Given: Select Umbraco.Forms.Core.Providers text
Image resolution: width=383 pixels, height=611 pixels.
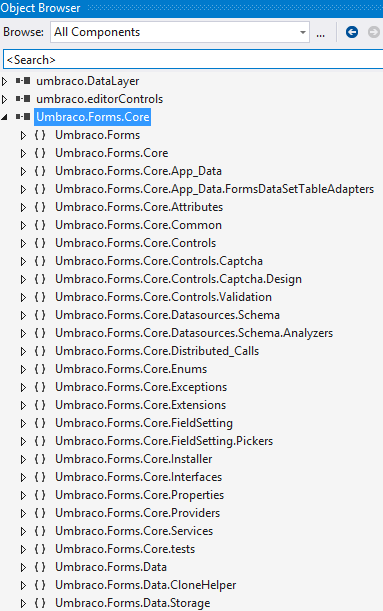Looking at the screenshot, I should point(138,513).
